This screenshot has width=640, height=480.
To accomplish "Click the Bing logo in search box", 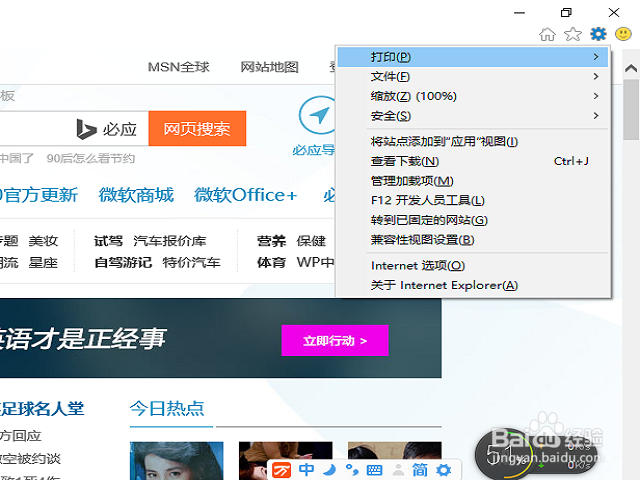I will pyautogui.click(x=86, y=129).
